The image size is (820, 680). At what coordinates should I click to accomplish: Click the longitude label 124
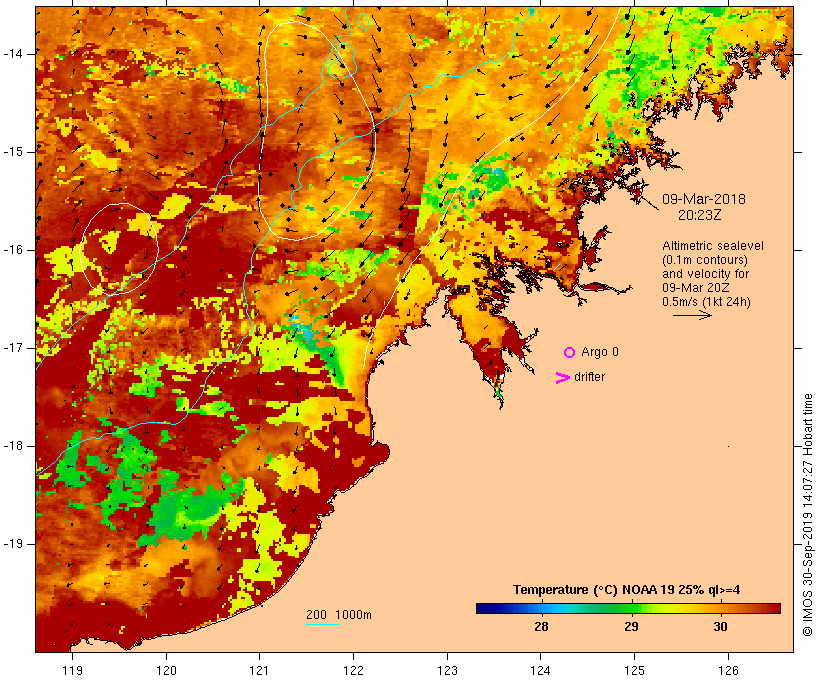[x=541, y=670]
